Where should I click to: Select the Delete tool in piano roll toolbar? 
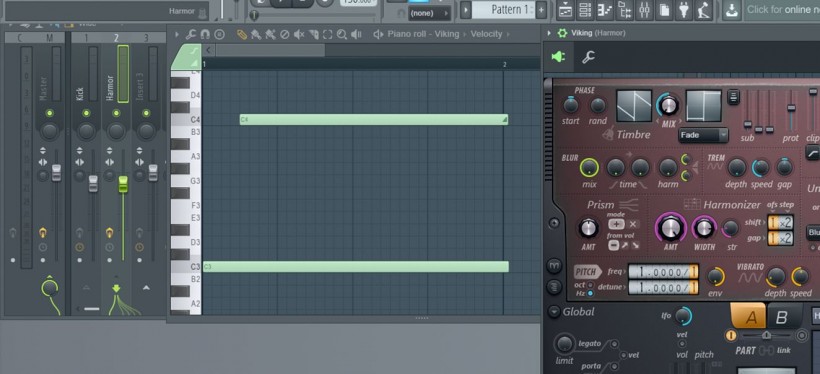point(284,35)
